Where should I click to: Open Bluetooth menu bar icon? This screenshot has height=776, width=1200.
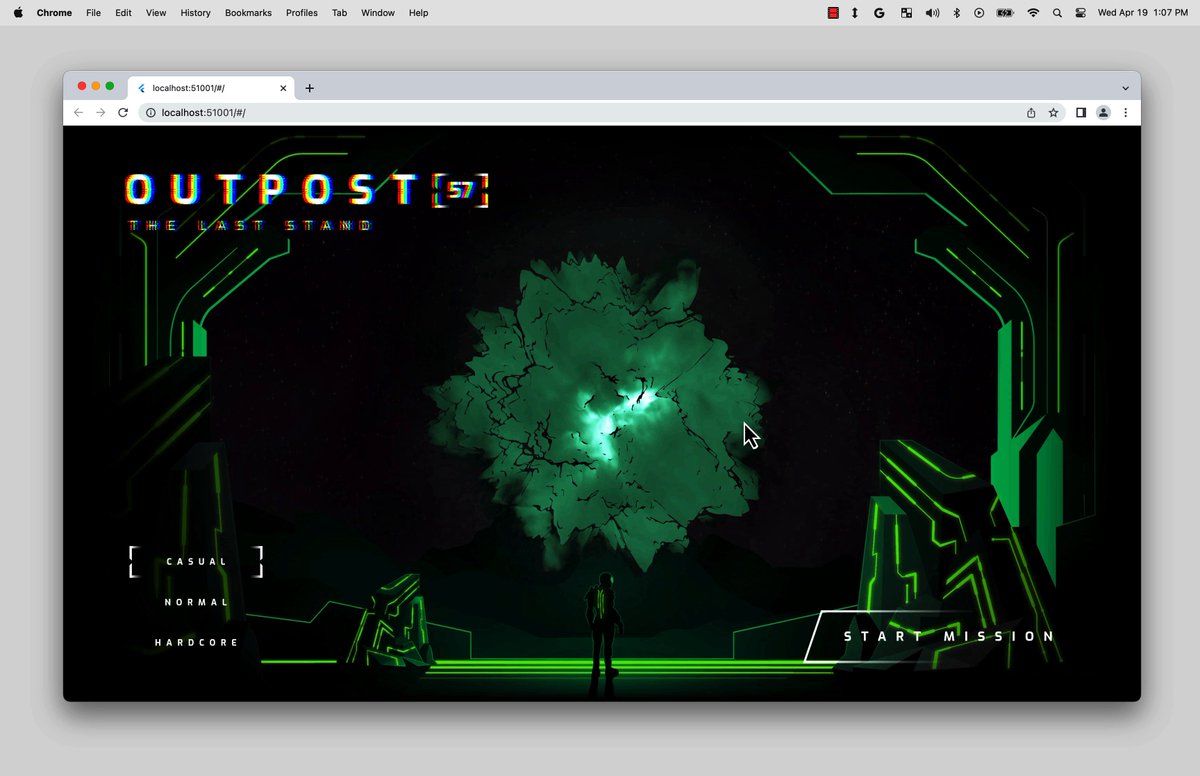(956, 13)
